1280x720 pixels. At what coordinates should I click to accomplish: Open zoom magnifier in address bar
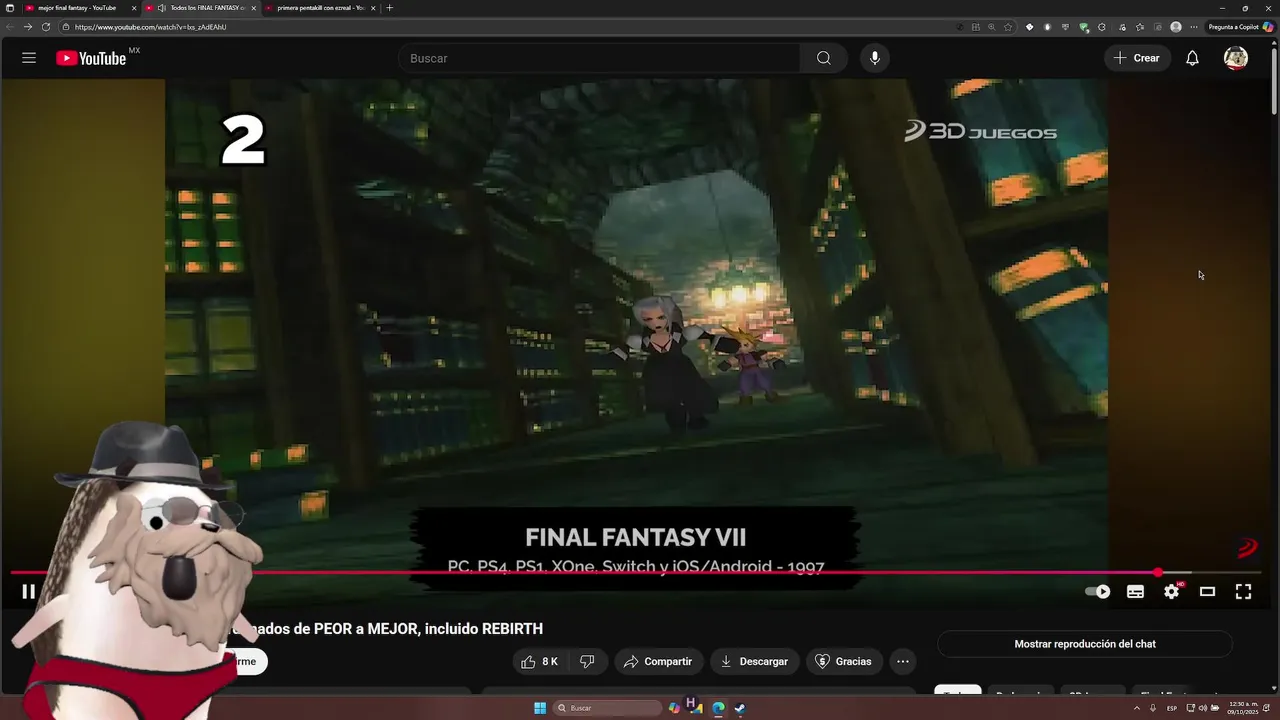[991, 27]
